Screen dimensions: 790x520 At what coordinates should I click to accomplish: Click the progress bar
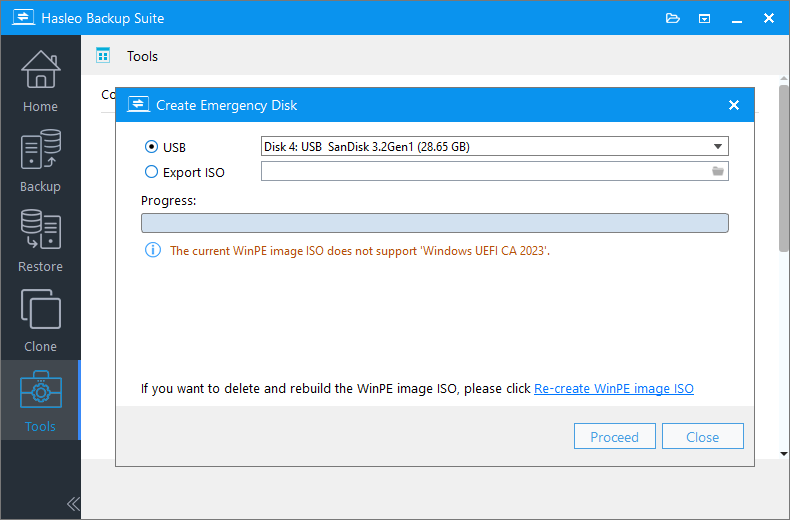434,223
